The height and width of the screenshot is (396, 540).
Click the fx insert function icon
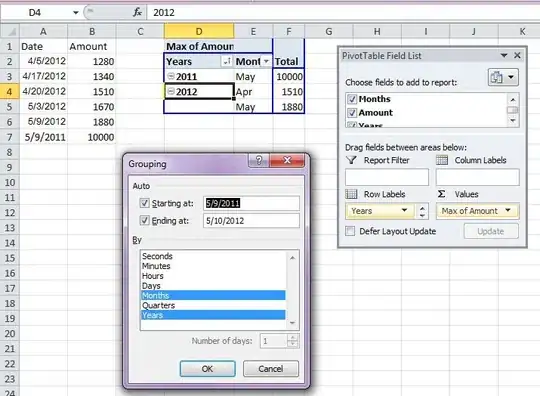point(137,12)
